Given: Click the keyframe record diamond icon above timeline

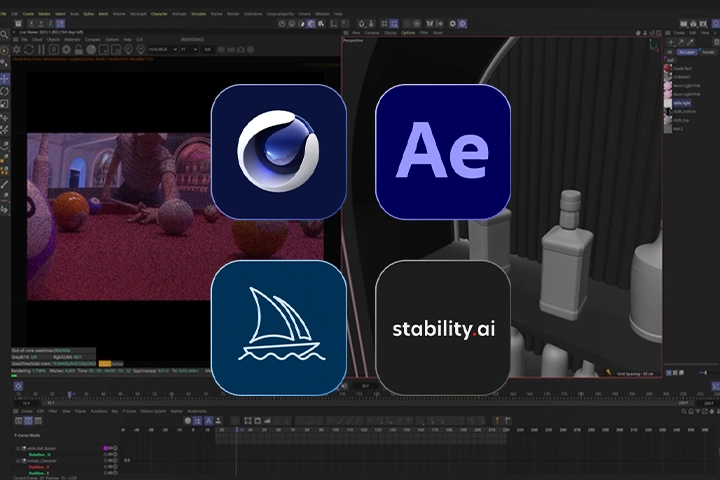Looking at the screenshot, I should [x=18, y=386].
